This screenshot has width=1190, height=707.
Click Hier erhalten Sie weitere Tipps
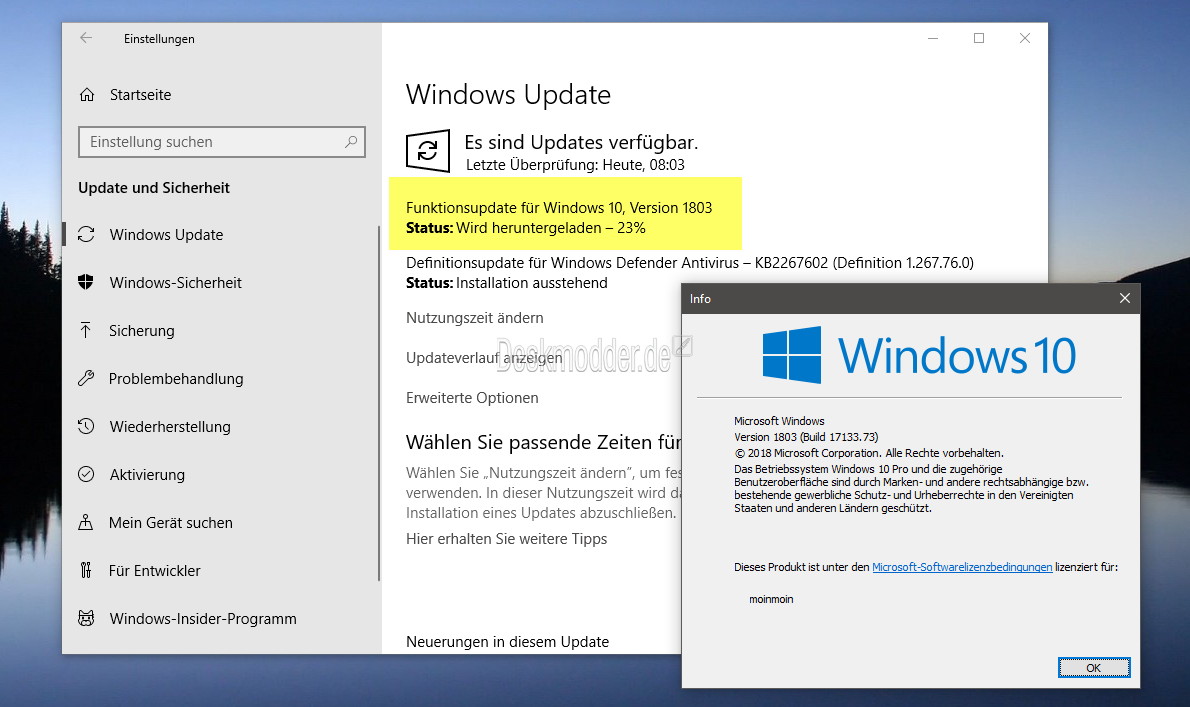point(506,539)
